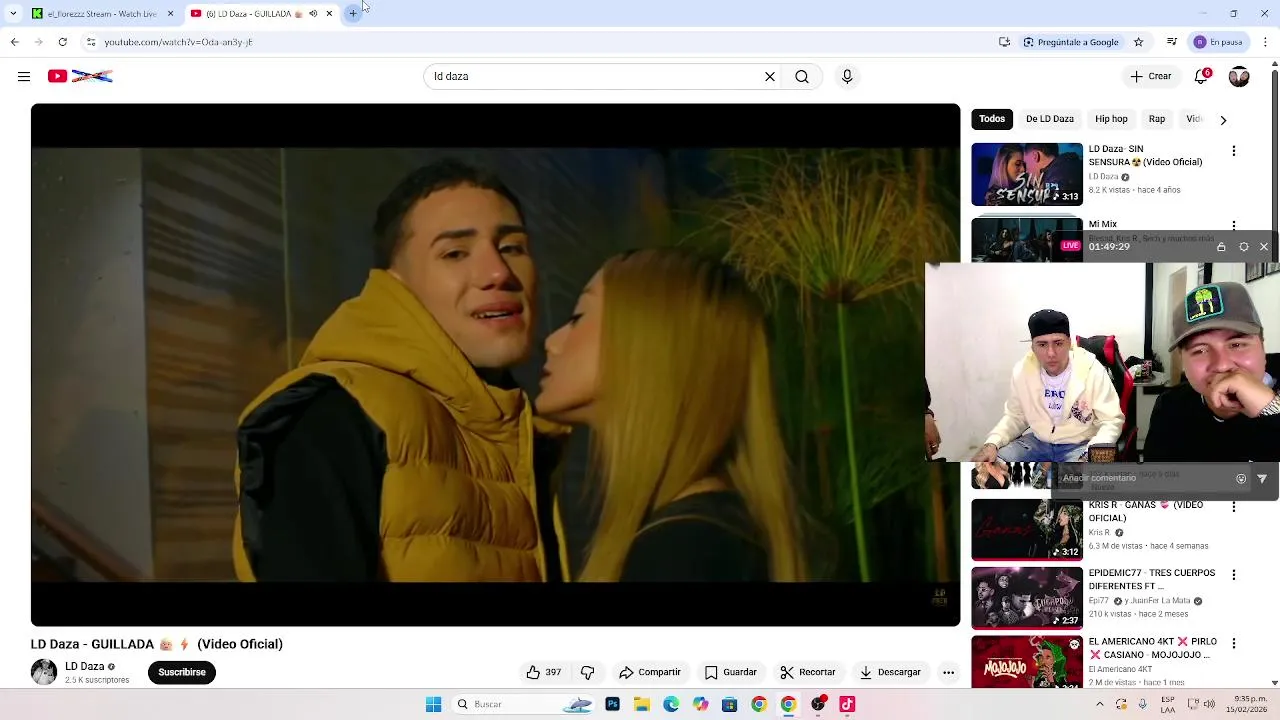Open File Explorer from the taskbar
The image size is (1280, 720).
[x=642, y=704]
